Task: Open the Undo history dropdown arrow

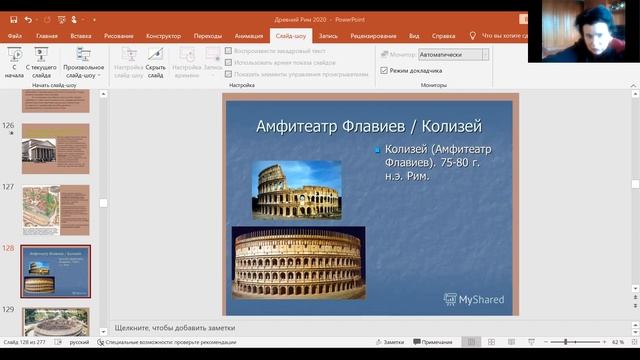Action: [x=37, y=20]
